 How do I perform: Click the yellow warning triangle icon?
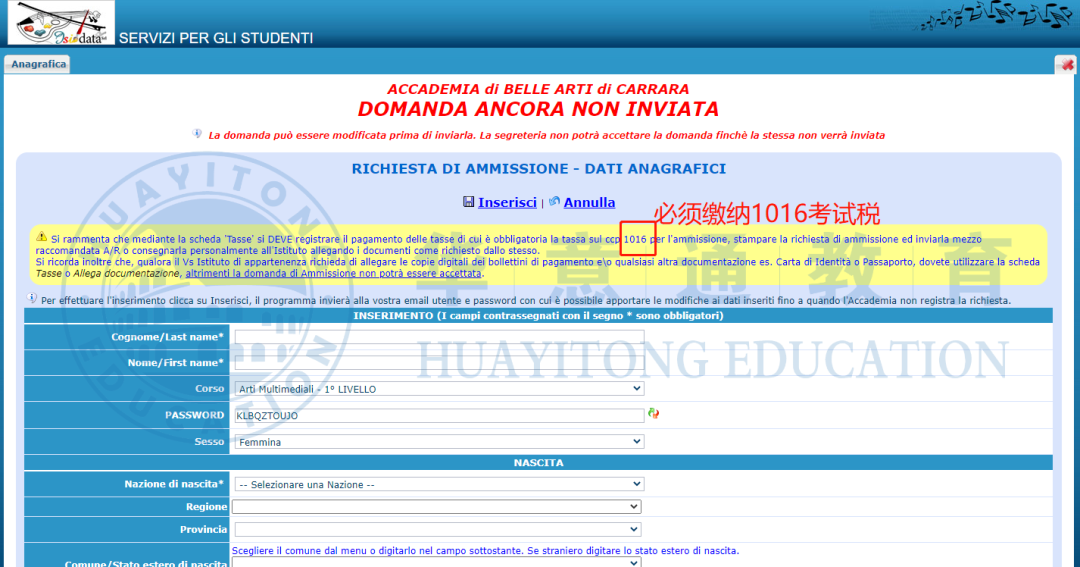41,236
